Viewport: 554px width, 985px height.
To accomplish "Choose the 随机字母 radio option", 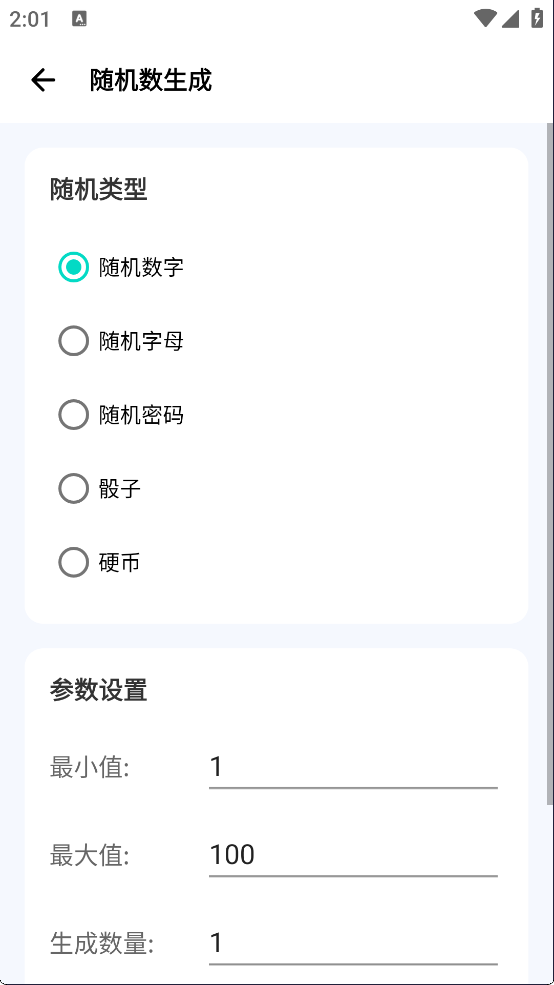I will pos(122,341).
